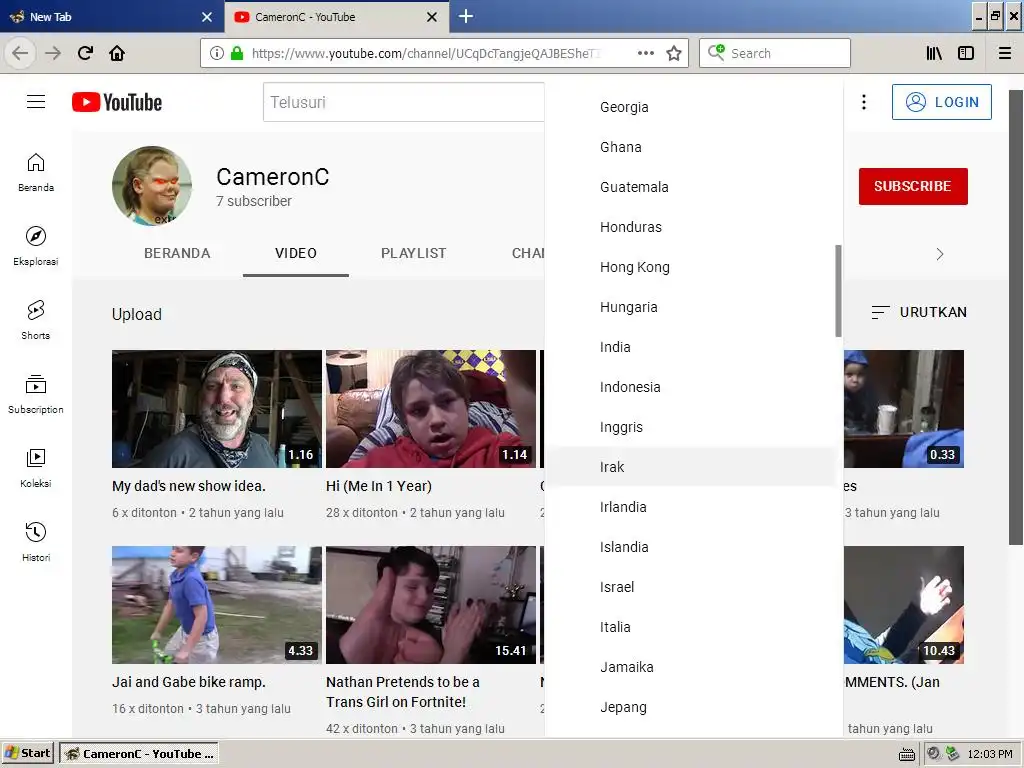The height and width of the screenshot is (768, 1024).
Task: Open the URUTKAN sort dropdown
Action: (919, 312)
